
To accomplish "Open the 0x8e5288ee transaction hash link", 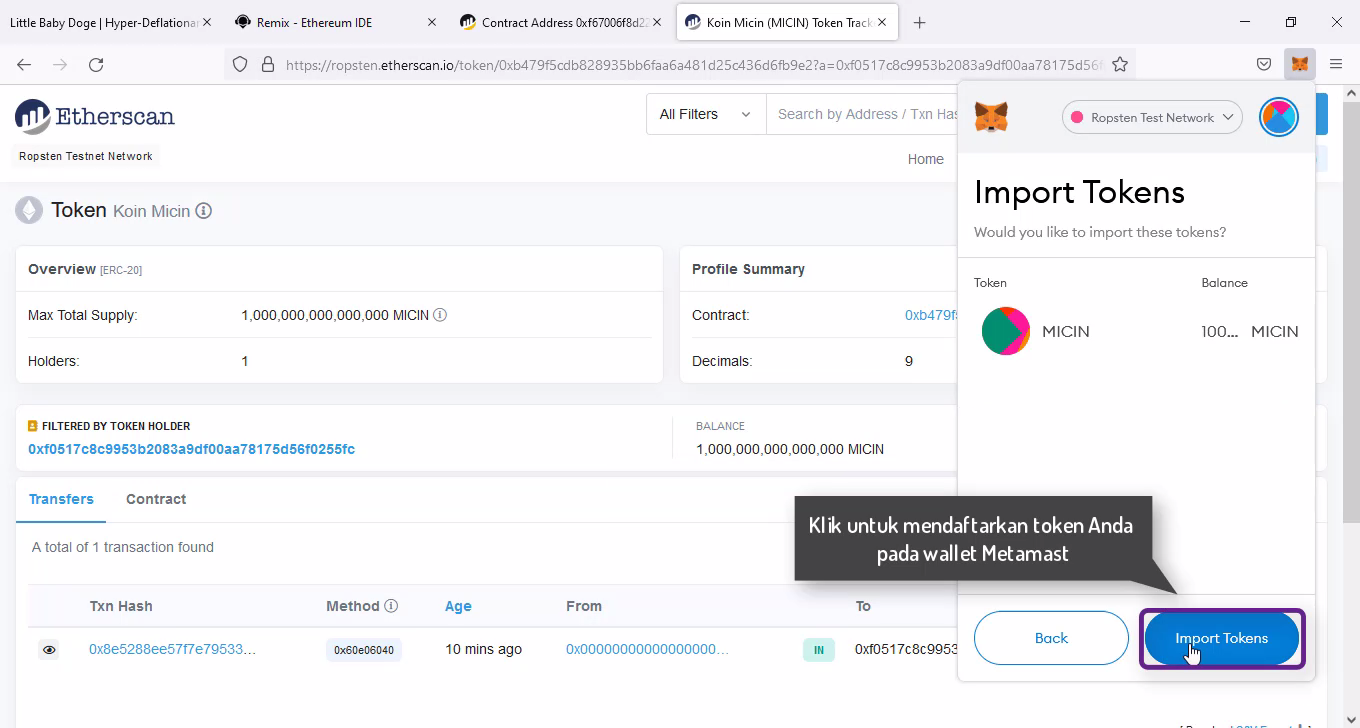I will [x=172, y=650].
